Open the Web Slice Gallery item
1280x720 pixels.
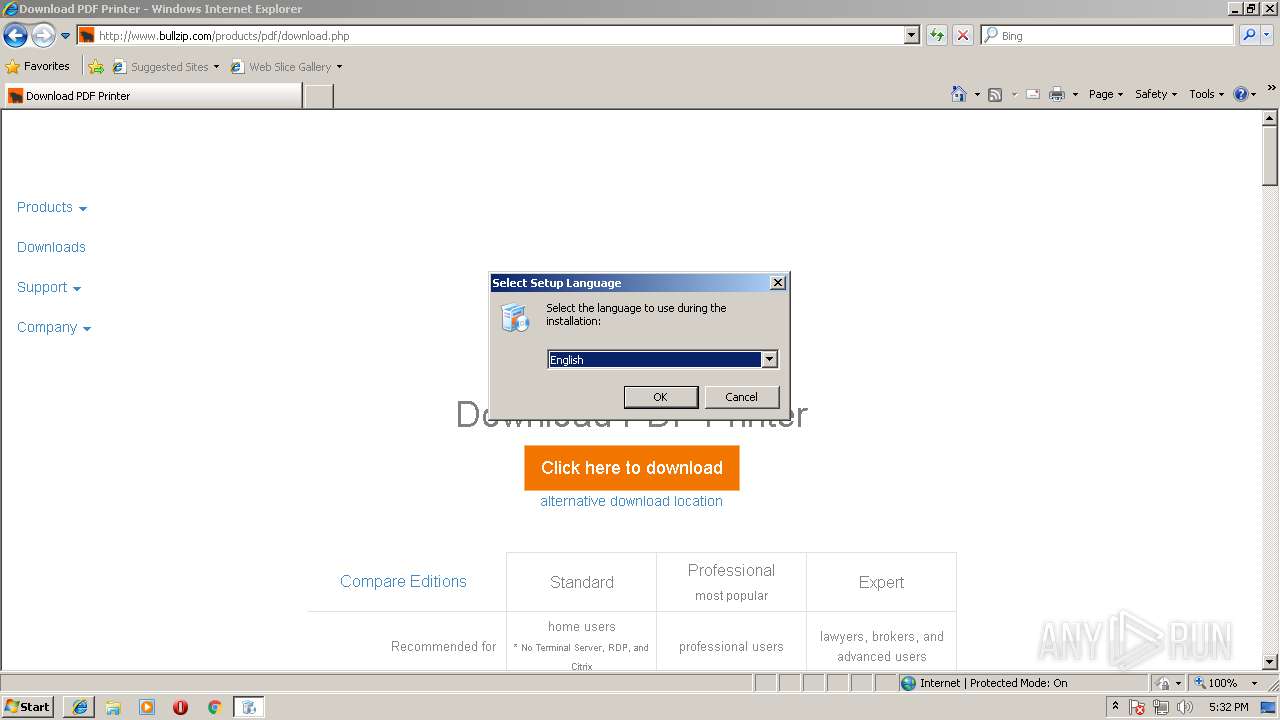pos(286,67)
